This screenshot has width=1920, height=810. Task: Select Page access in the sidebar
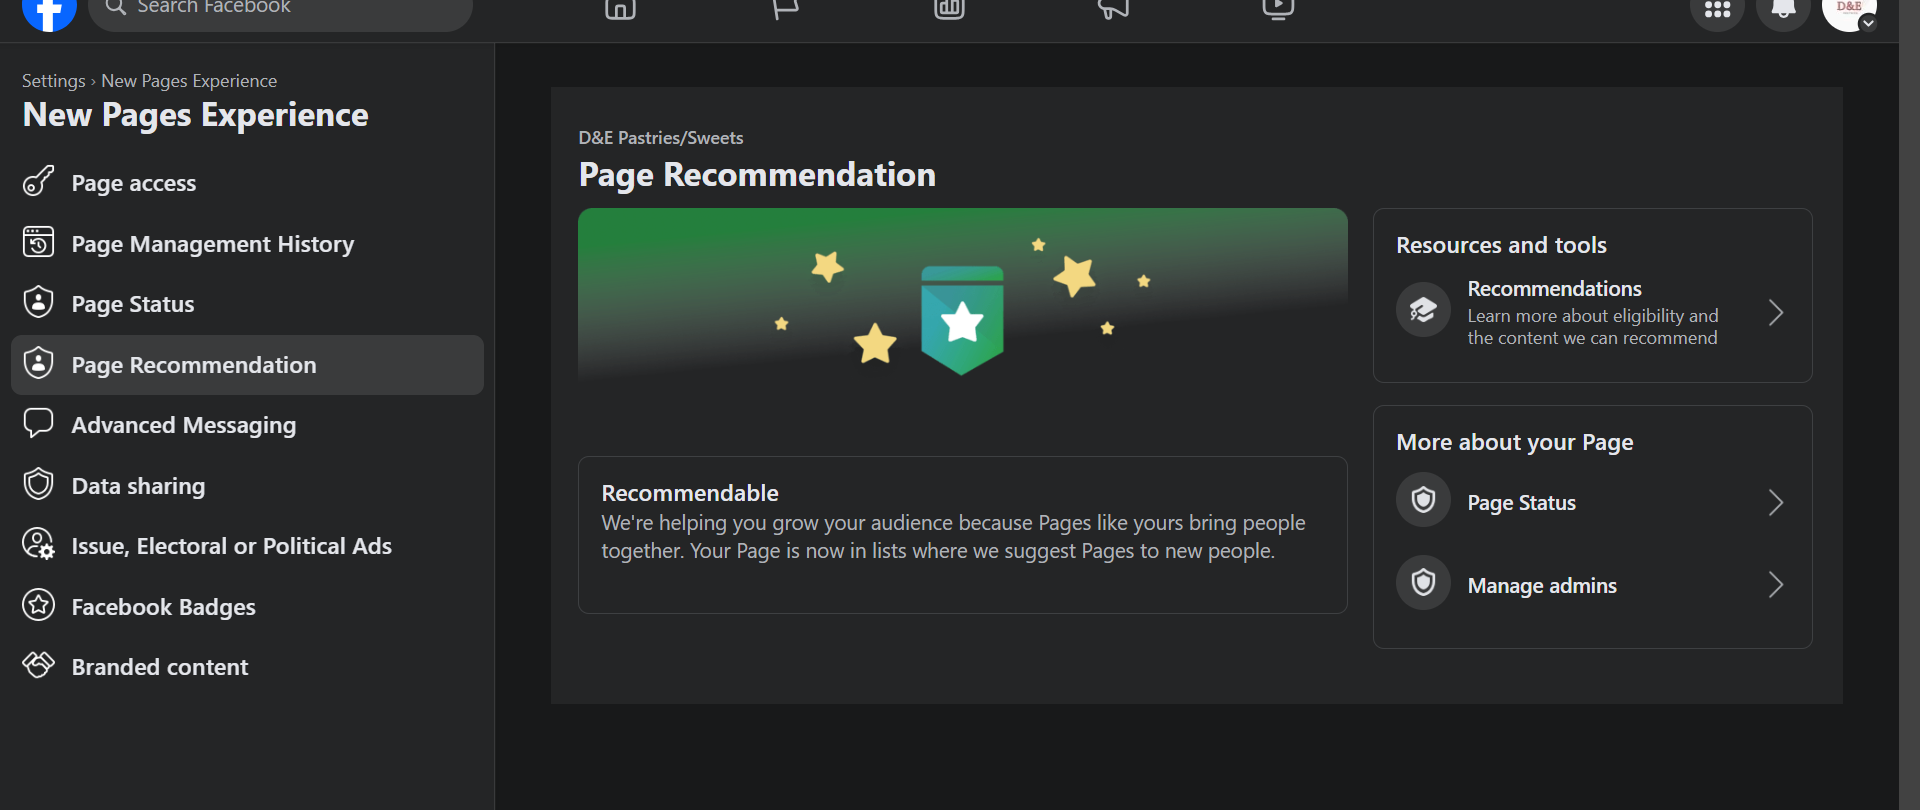(134, 183)
